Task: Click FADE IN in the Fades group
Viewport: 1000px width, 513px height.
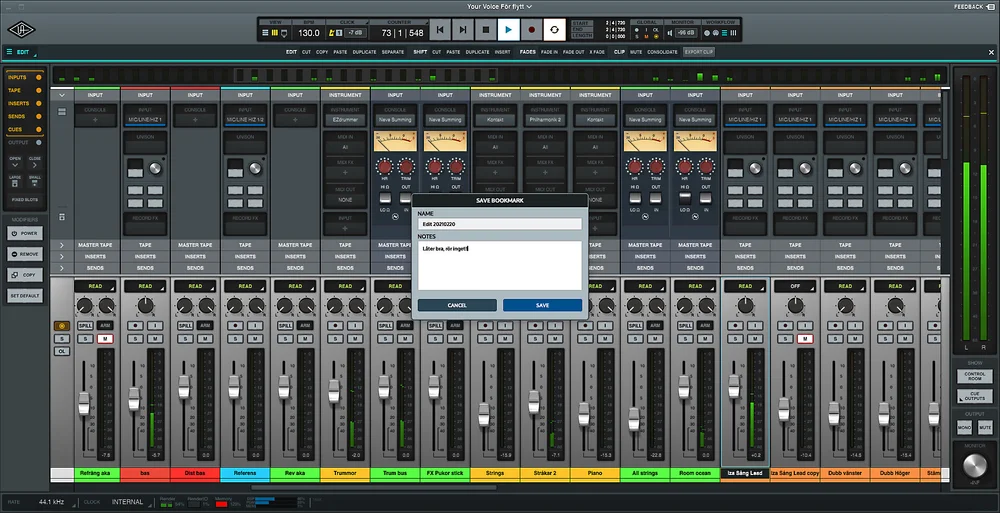Action: (549, 52)
